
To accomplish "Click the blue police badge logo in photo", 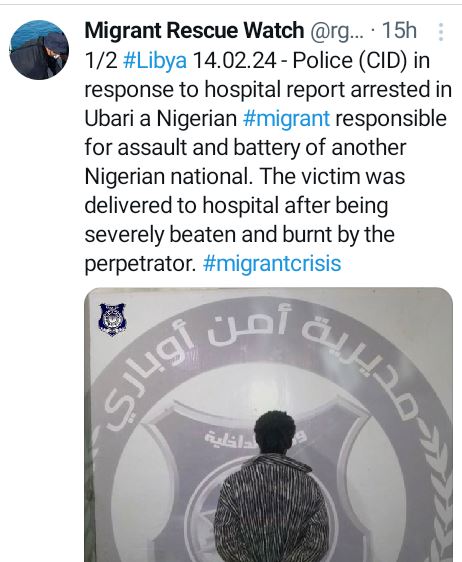I will pos(113,319).
